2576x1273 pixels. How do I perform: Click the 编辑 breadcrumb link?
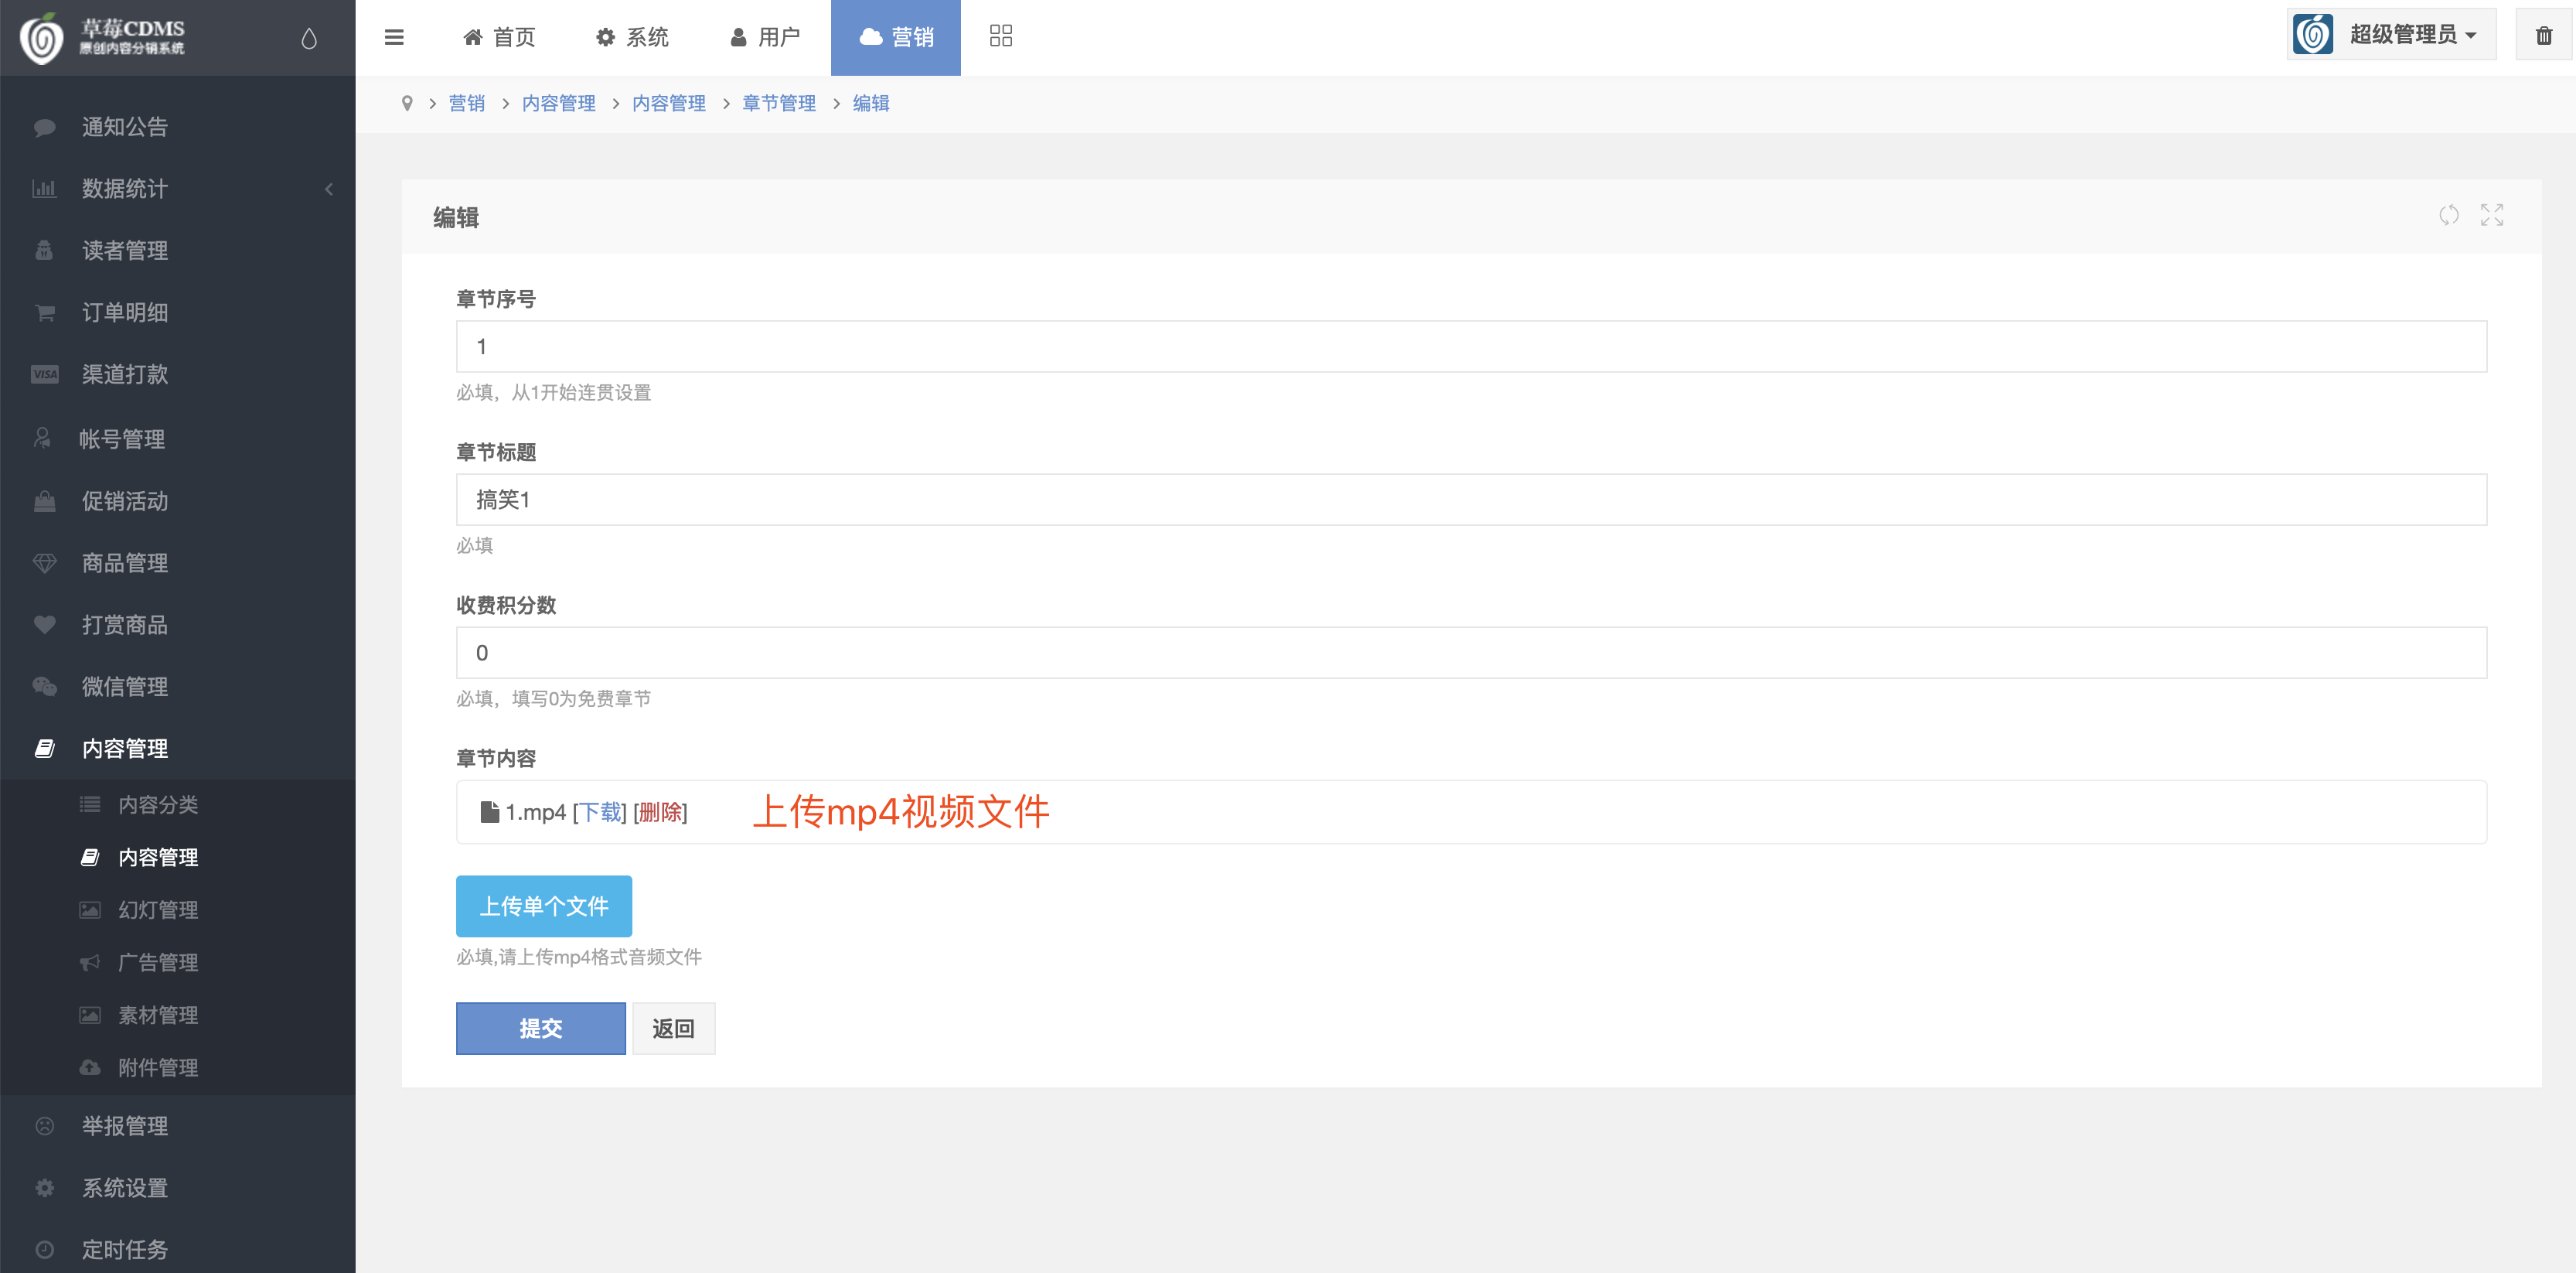871,103
